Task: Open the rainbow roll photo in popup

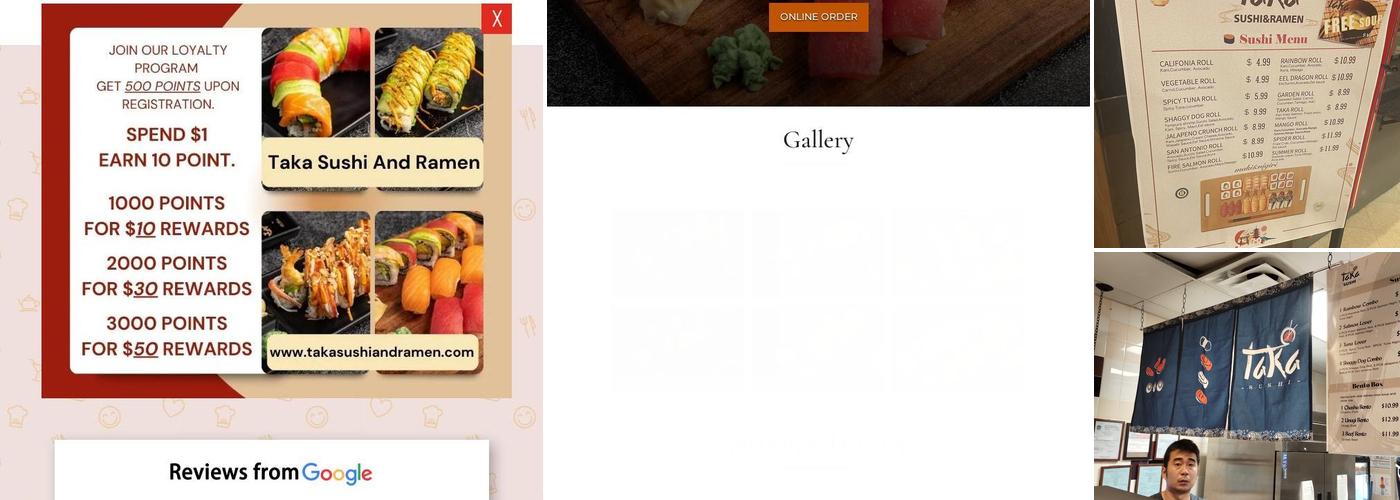Action: [316, 82]
